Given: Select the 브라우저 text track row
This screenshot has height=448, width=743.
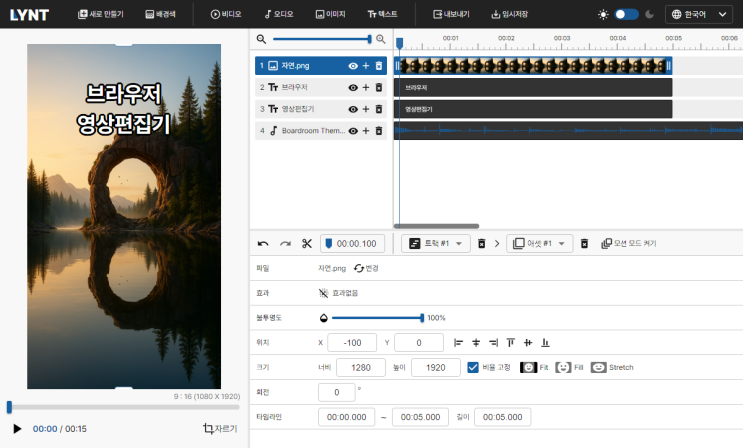Looking at the screenshot, I should coord(321,87).
